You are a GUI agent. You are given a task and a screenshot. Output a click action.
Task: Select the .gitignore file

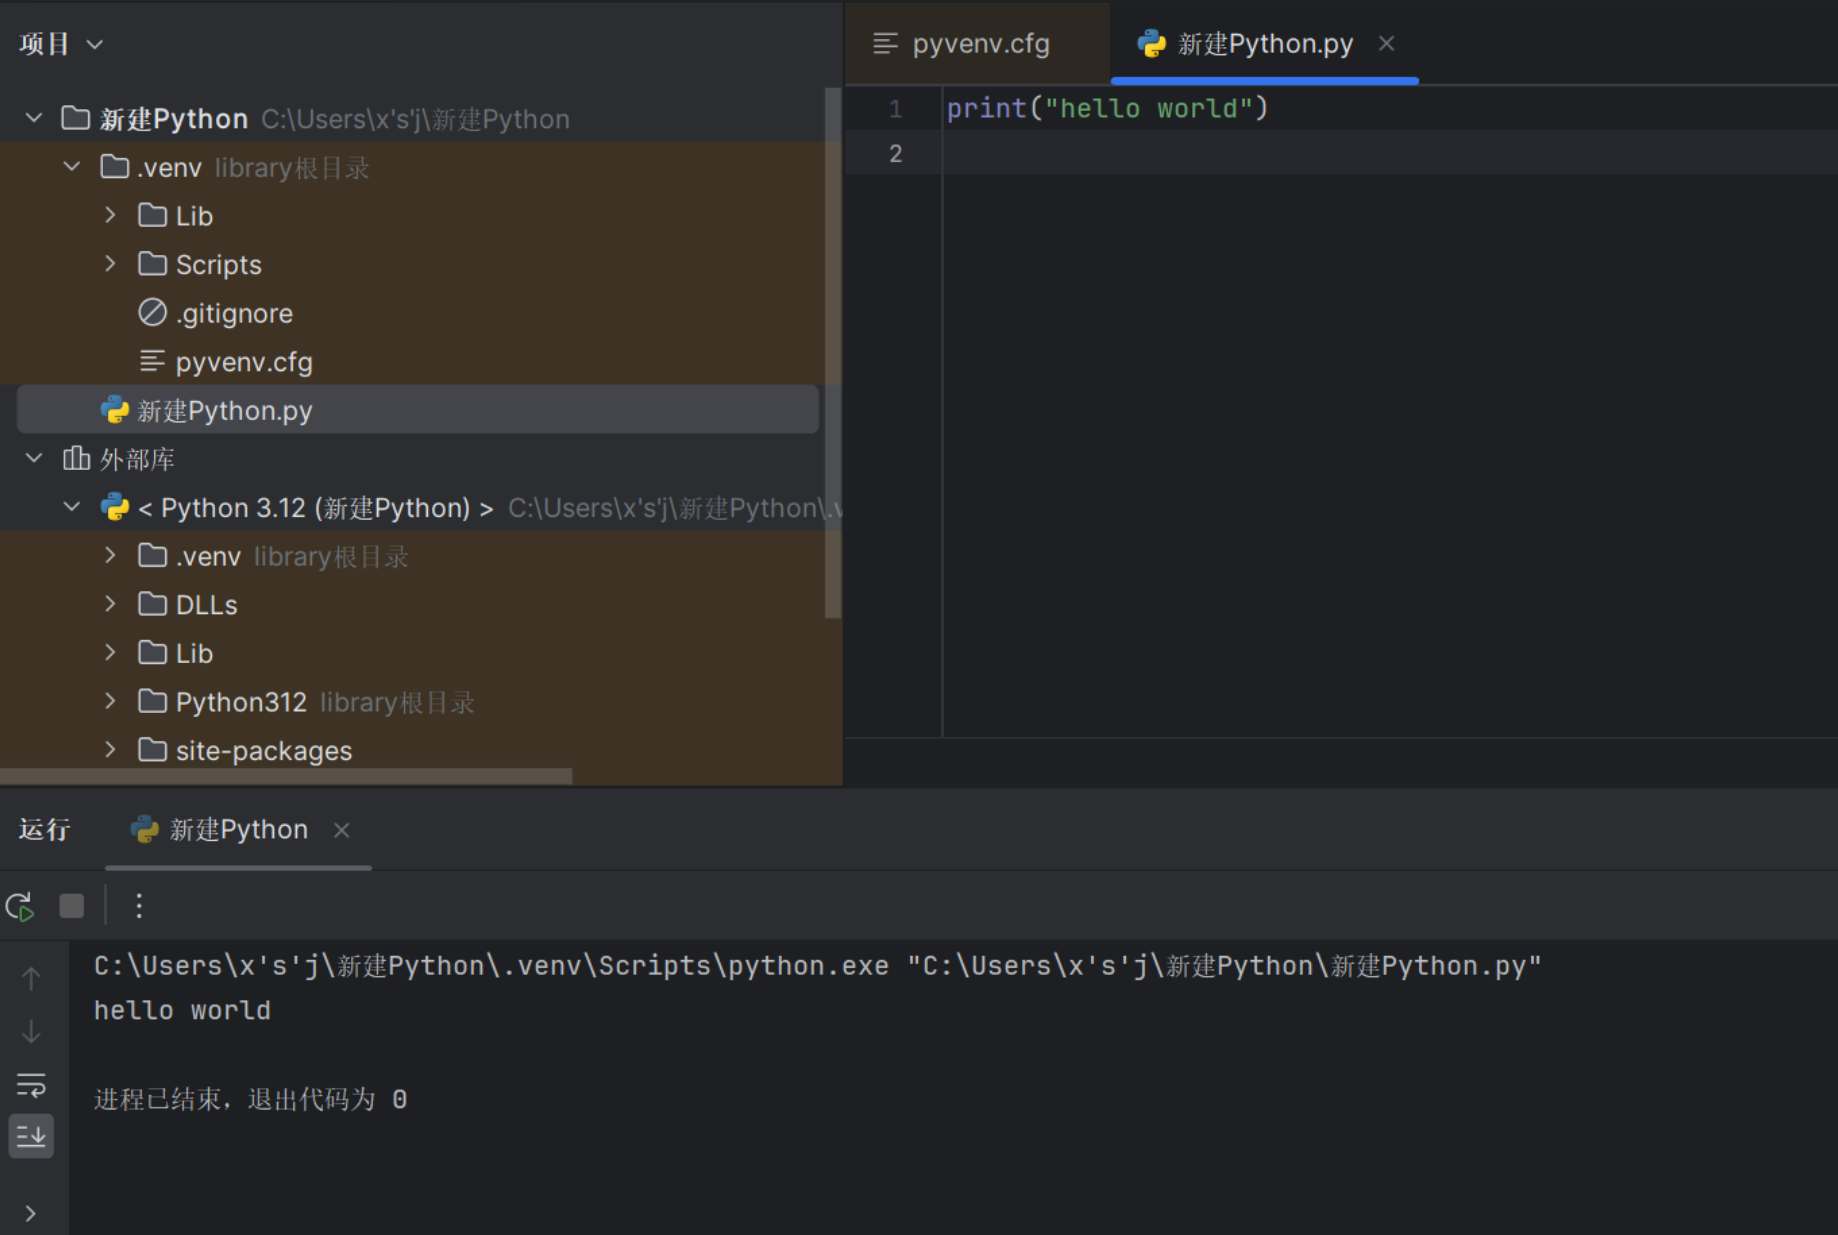point(234,314)
